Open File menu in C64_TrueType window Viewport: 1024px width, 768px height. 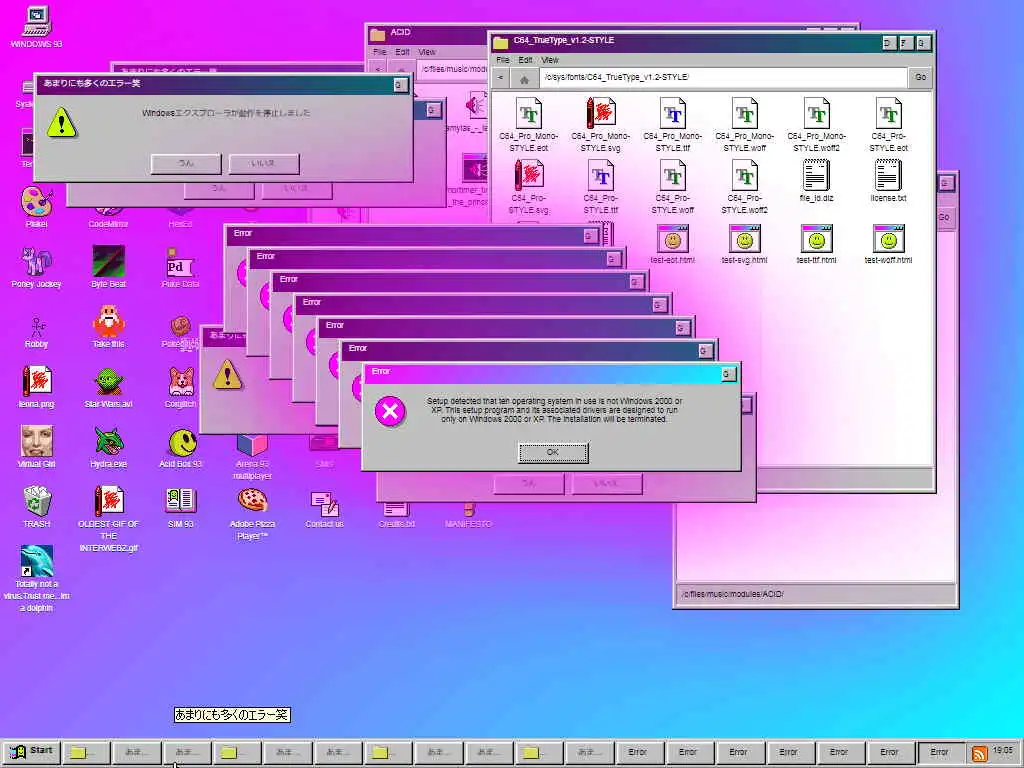[502, 60]
